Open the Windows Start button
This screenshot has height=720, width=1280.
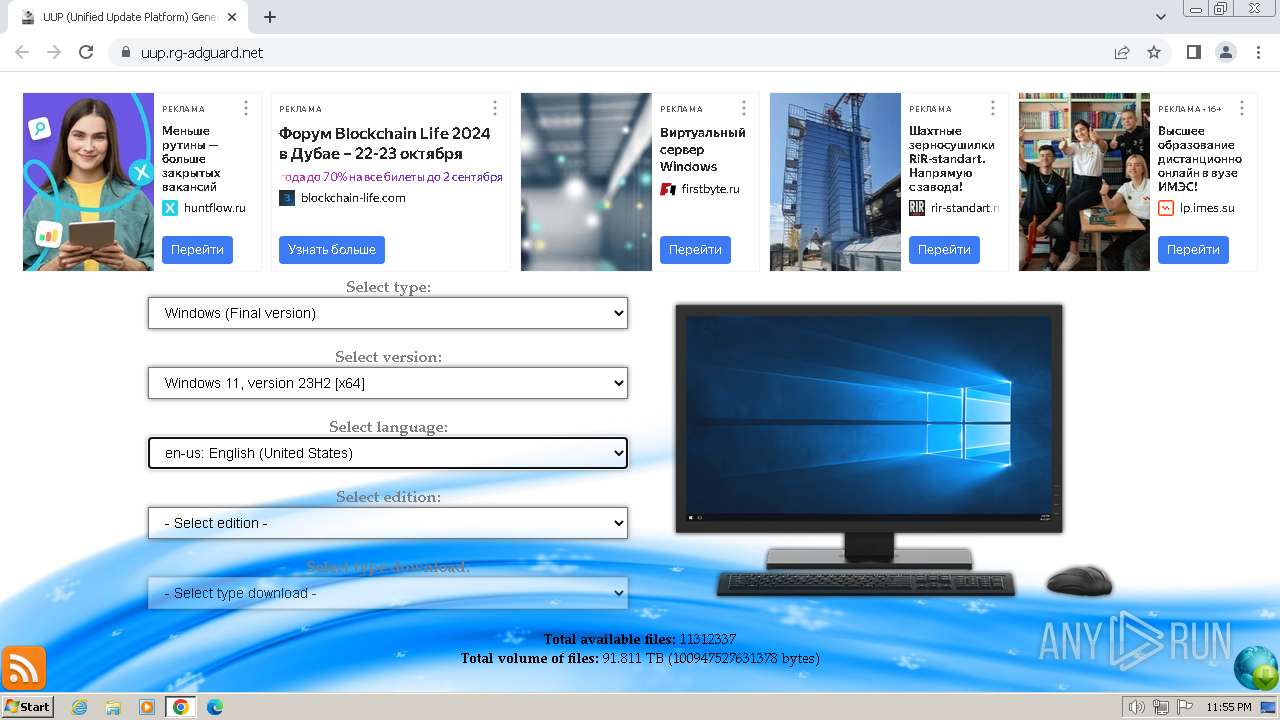point(28,706)
